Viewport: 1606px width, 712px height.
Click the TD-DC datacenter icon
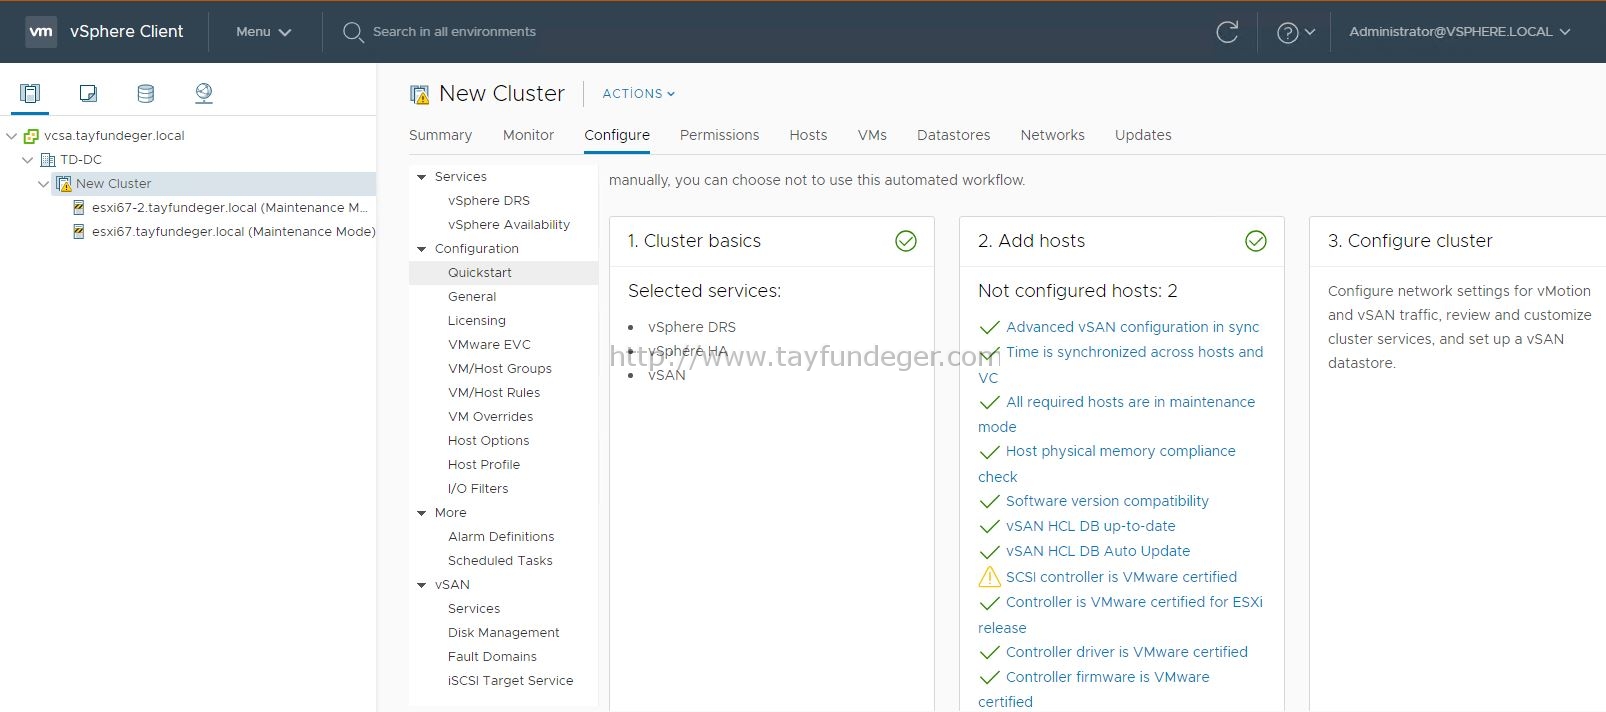[47, 160]
